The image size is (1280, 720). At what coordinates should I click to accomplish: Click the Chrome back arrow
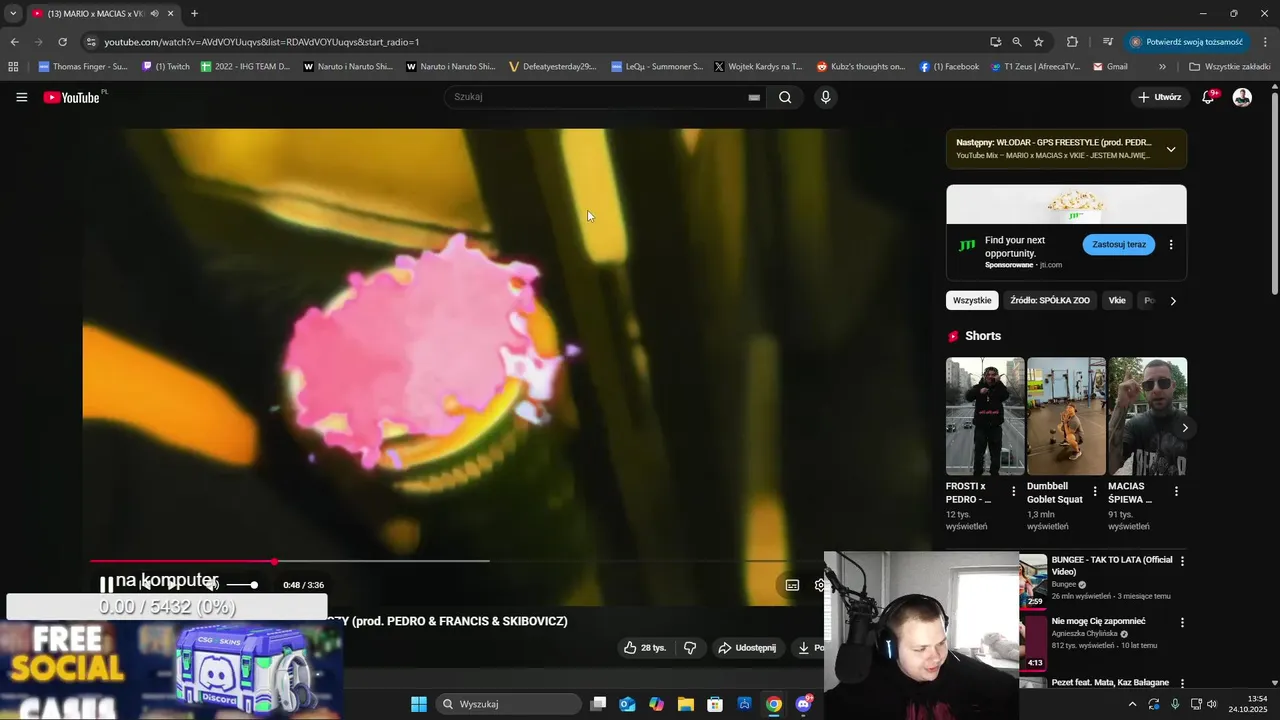[14, 42]
